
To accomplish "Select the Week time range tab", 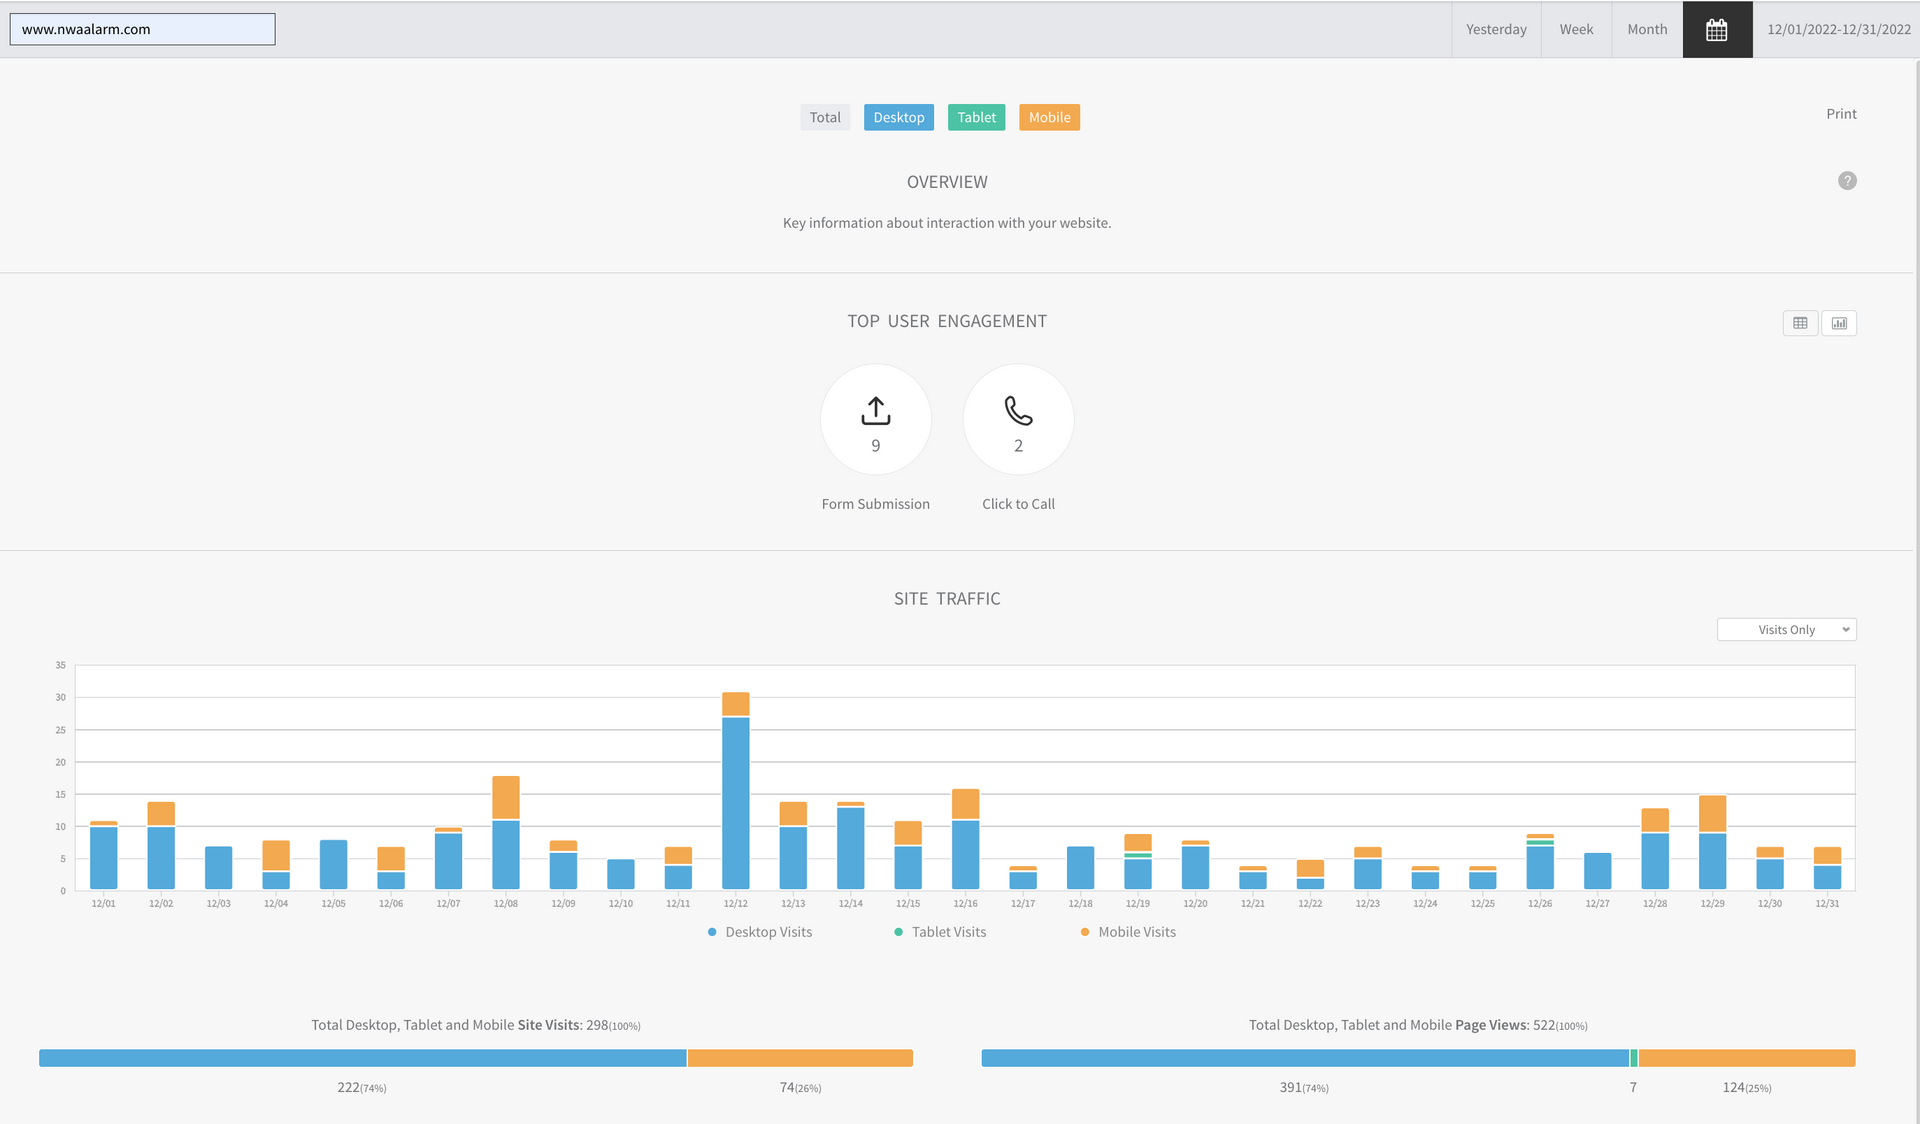I will [1576, 30].
